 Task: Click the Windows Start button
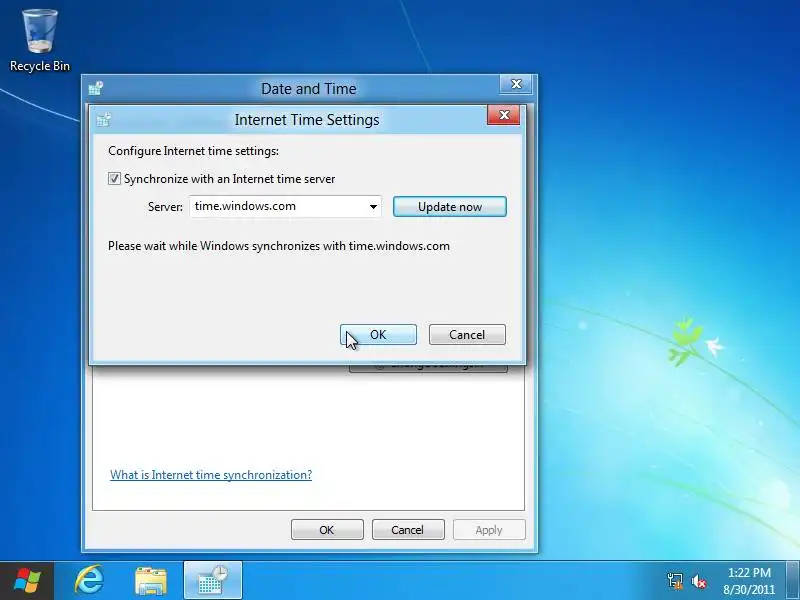27,581
